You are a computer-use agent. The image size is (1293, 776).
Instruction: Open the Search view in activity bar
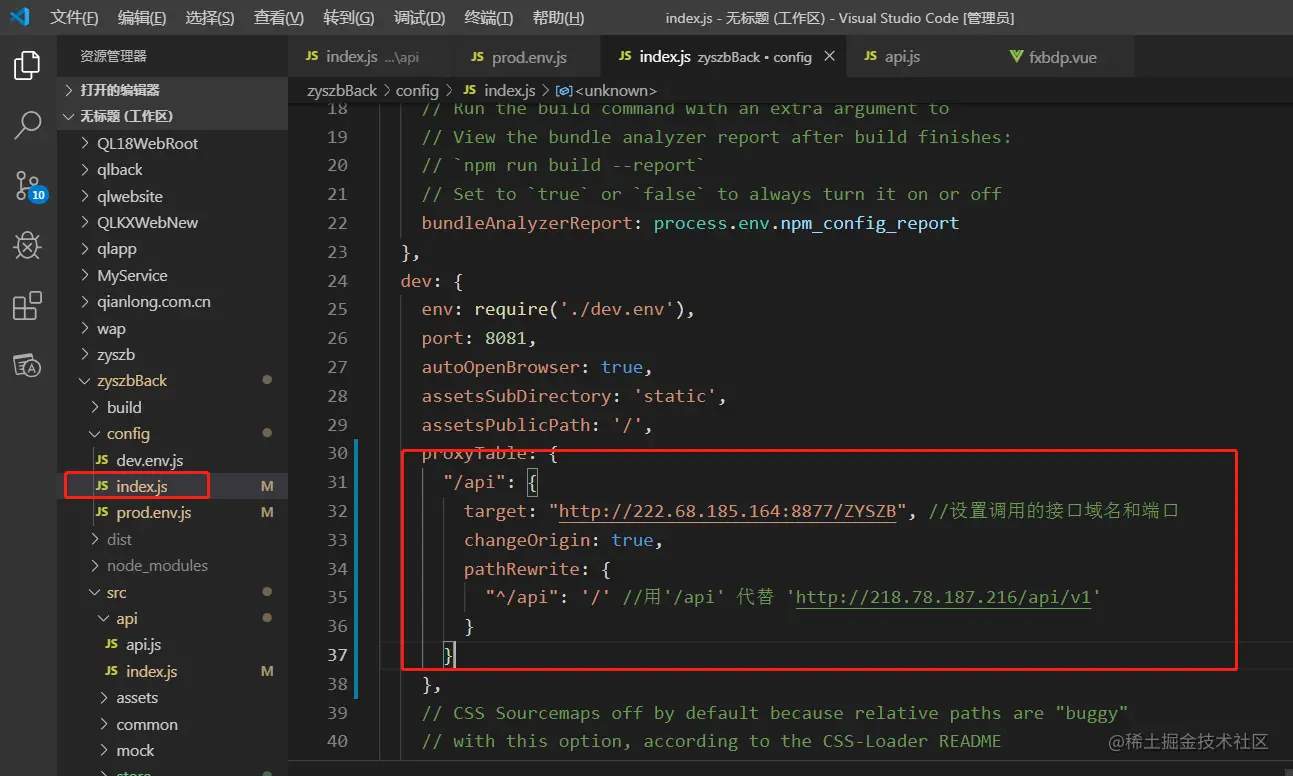pos(27,125)
